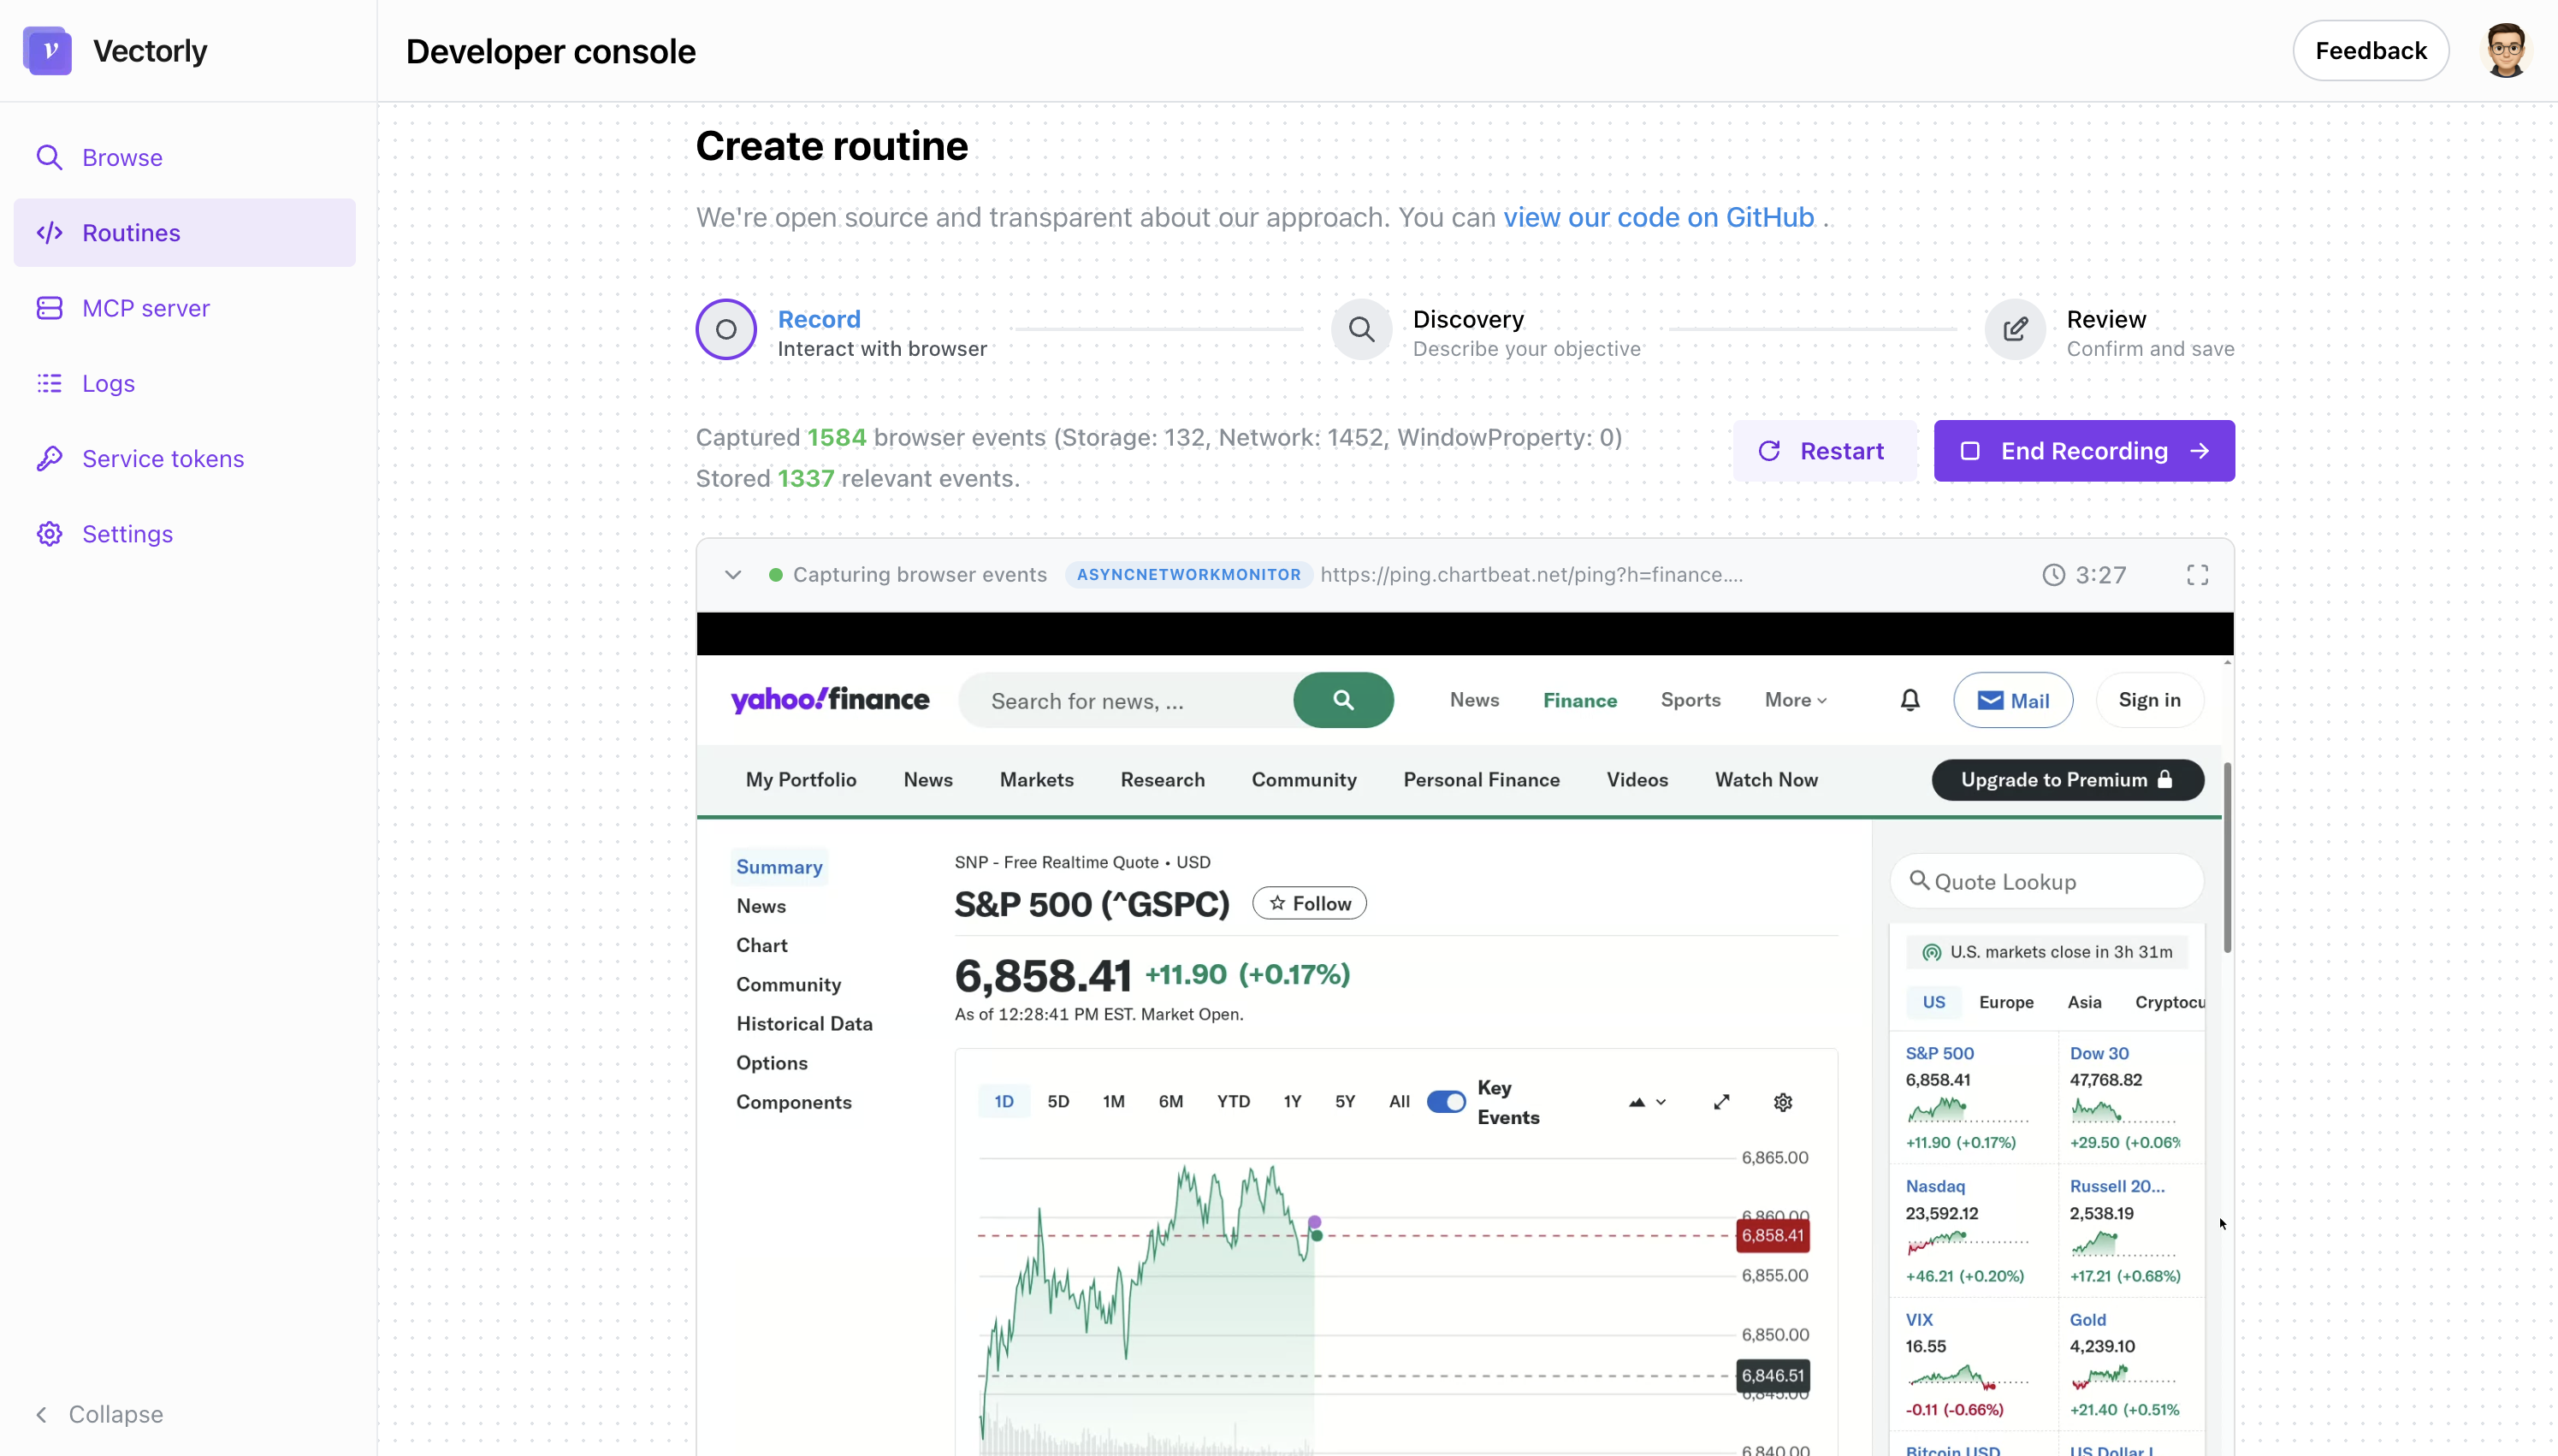The image size is (2558, 1456).
Task: Open the chart type dropdown
Action: click(1646, 1102)
